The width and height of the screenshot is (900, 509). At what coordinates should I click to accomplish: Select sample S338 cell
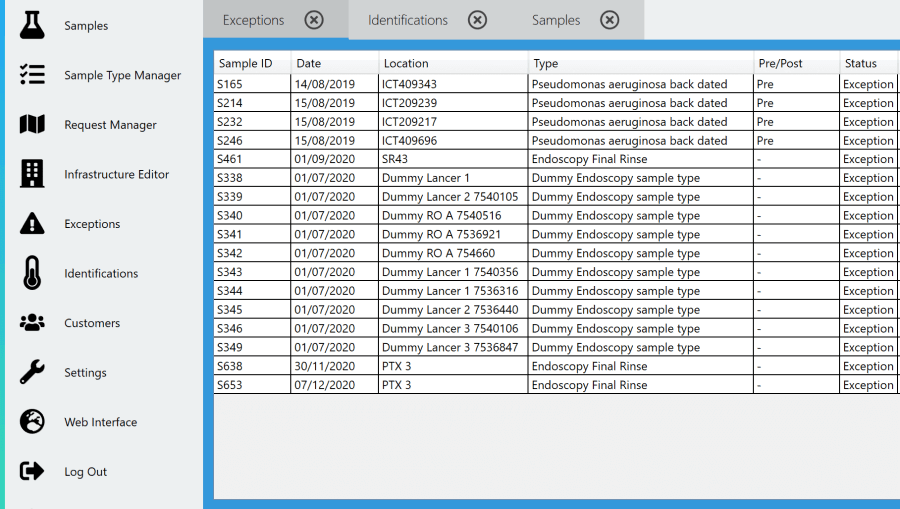pyautogui.click(x=253, y=178)
